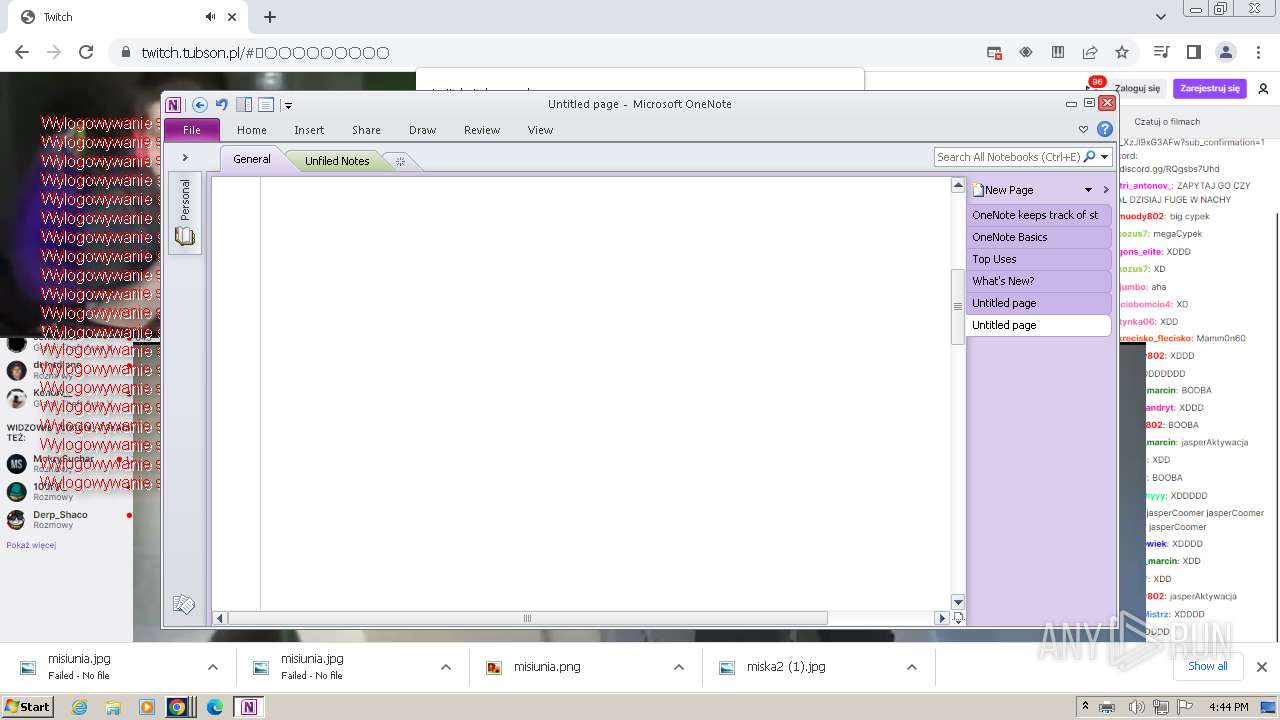
Task: Open first Untitled page above the selected page
Action: tap(1038, 303)
